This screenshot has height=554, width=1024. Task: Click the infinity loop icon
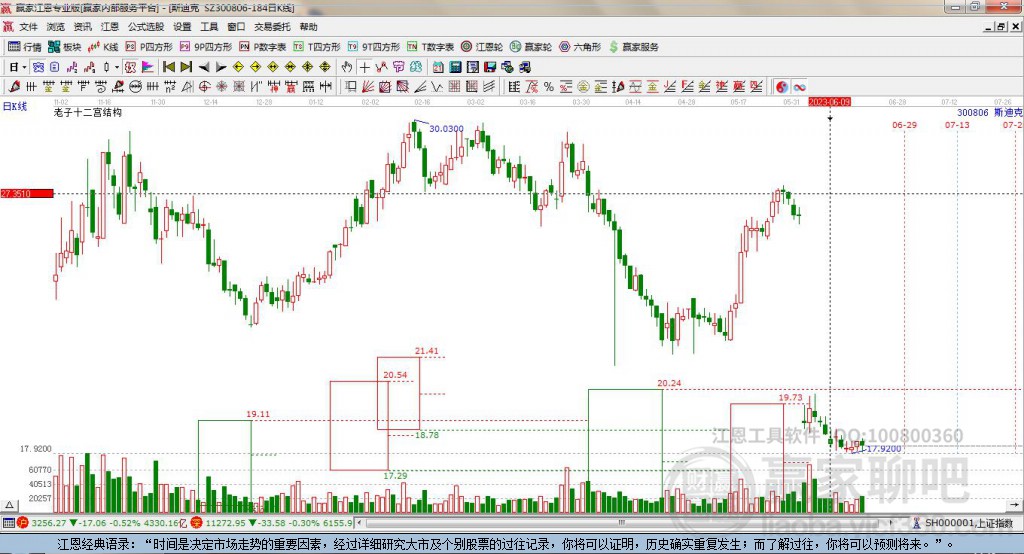tap(799, 86)
